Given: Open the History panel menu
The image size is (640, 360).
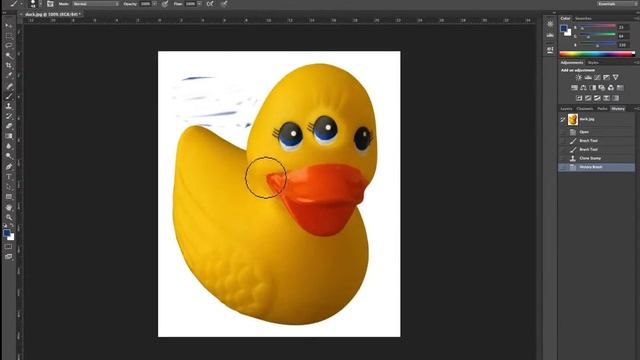Looking at the screenshot, I should [x=636, y=109].
